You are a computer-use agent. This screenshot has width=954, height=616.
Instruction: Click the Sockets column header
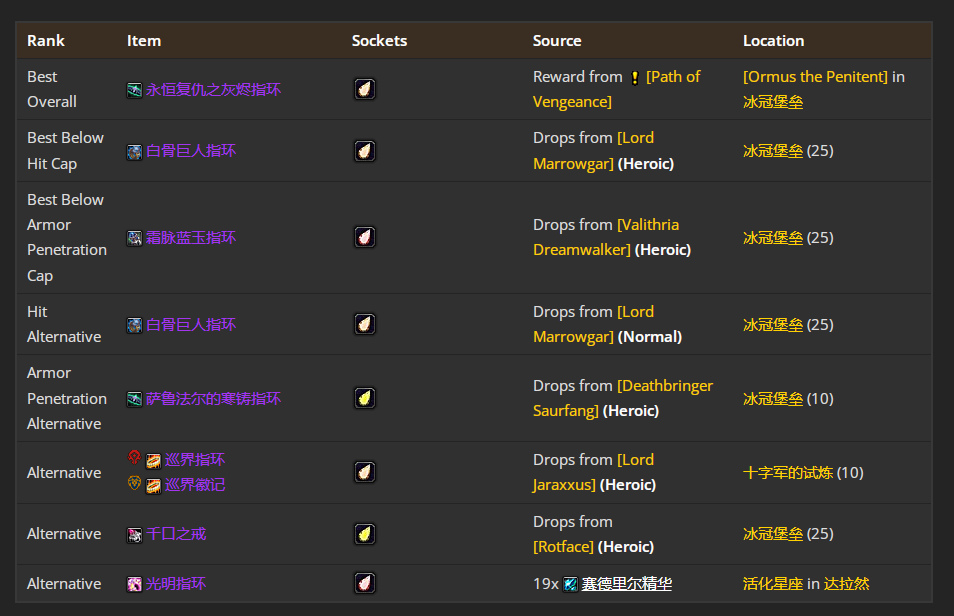click(379, 41)
